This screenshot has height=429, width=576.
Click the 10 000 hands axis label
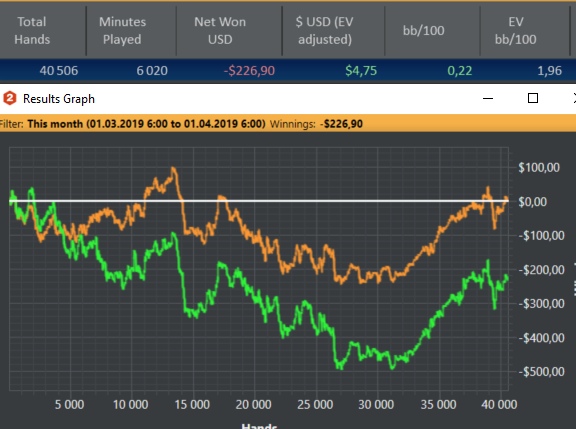pos(130,404)
